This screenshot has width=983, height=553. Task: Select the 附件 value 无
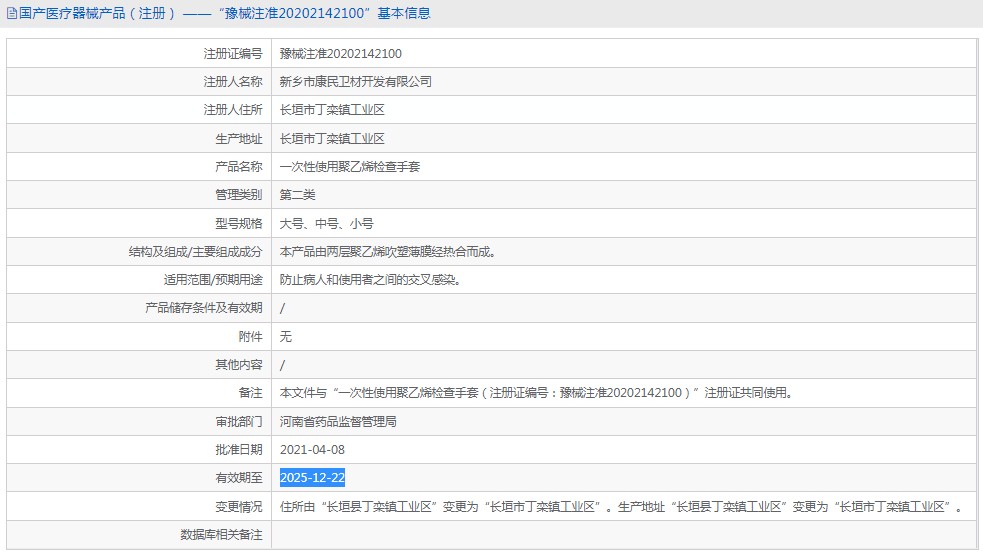[x=285, y=337]
